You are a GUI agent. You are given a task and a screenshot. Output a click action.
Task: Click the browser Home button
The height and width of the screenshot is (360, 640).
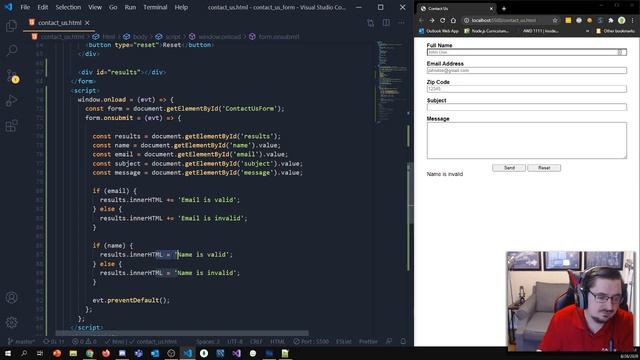[453, 20]
